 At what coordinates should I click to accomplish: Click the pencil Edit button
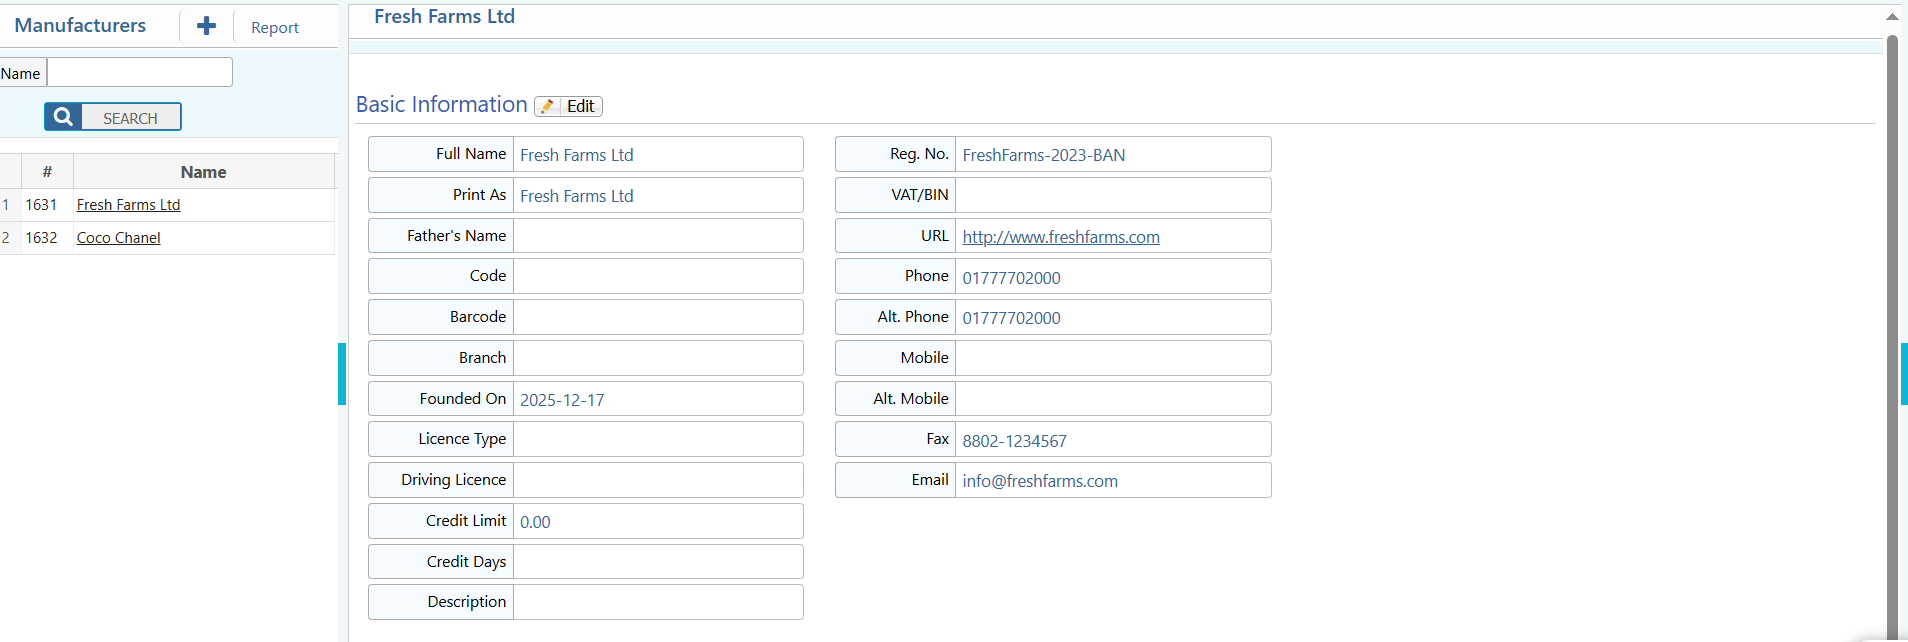point(568,106)
